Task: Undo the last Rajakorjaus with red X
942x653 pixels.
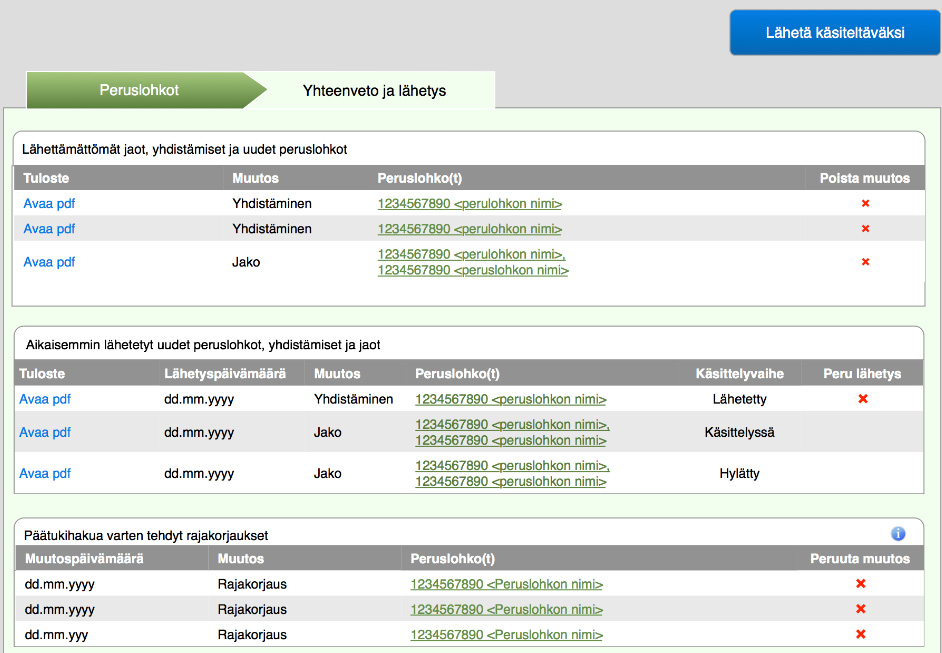Action: tap(860, 634)
